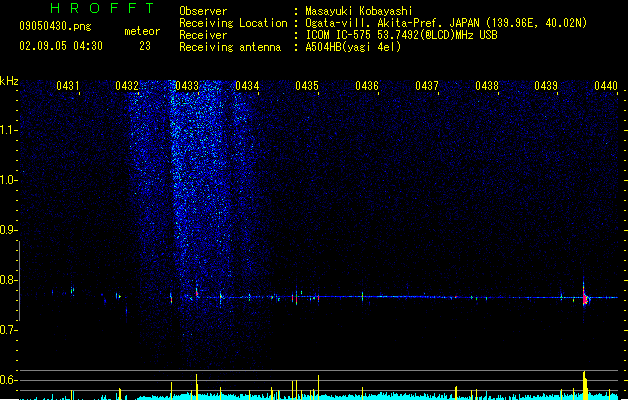Click the 0.7 kHz axis label
The width and height of the screenshot is (629, 400).
click(8, 330)
